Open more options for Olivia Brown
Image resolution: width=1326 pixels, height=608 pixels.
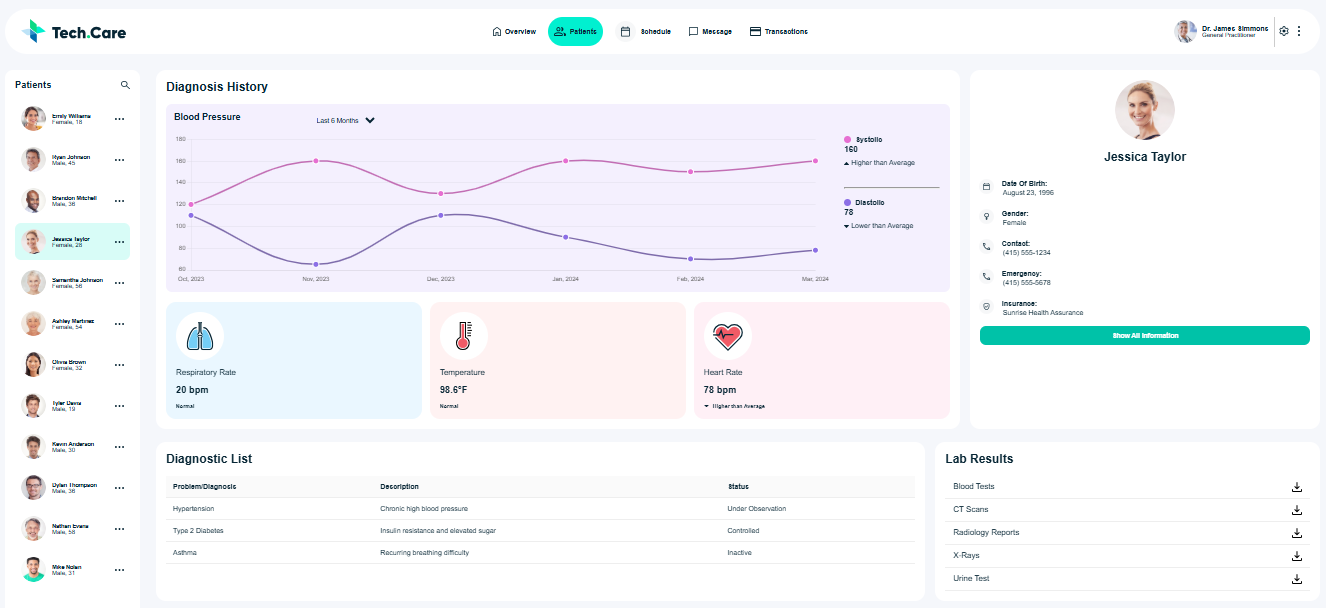[120, 365]
